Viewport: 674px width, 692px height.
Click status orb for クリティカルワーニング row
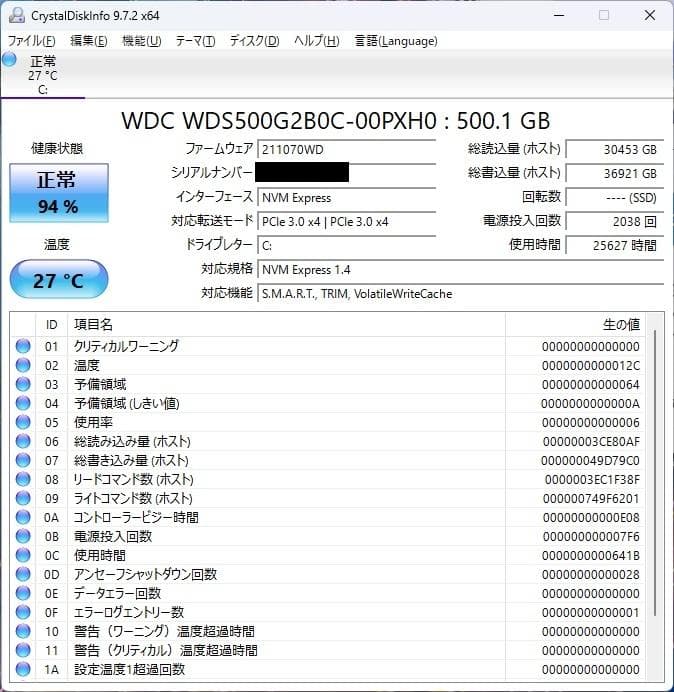pyautogui.click(x=23, y=346)
